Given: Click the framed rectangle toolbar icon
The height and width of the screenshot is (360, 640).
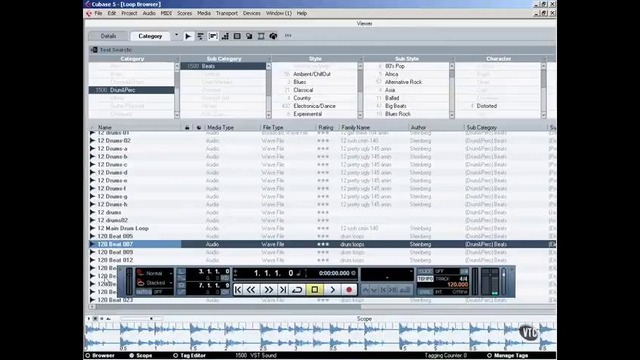Looking at the screenshot, I should coord(261,36).
